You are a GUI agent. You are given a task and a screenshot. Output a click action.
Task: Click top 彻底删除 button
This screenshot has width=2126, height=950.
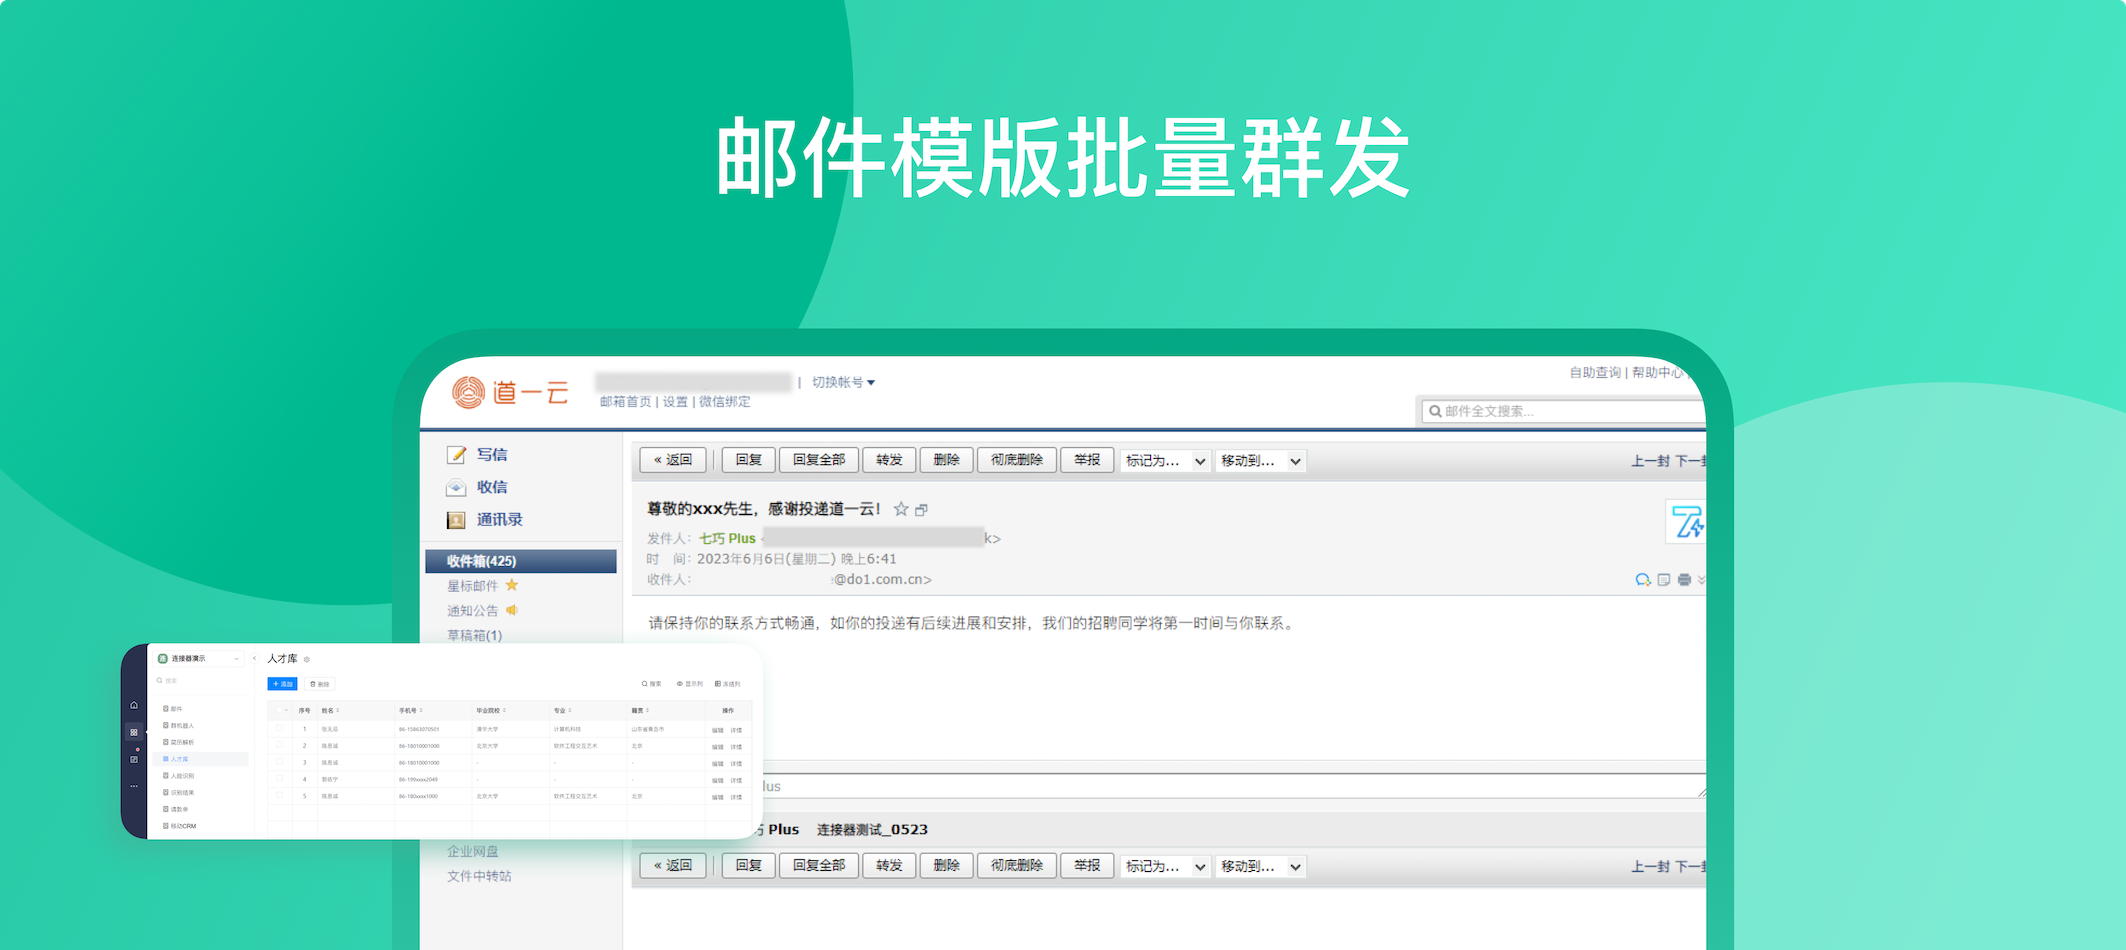point(1016,460)
